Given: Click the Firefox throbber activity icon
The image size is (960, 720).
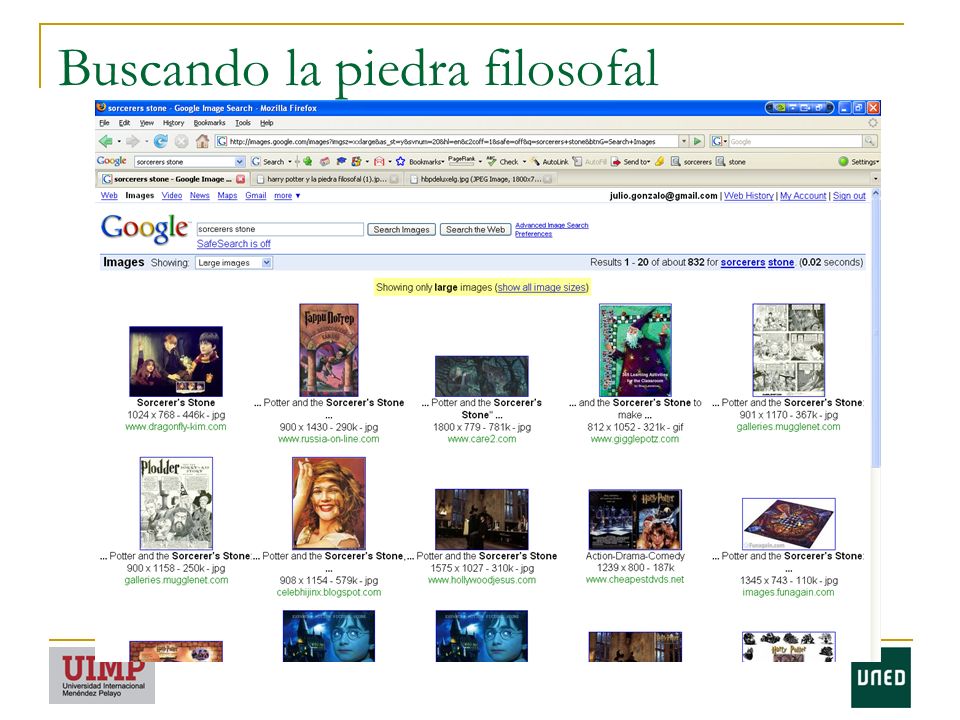Looking at the screenshot, I should click(x=872, y=122).
